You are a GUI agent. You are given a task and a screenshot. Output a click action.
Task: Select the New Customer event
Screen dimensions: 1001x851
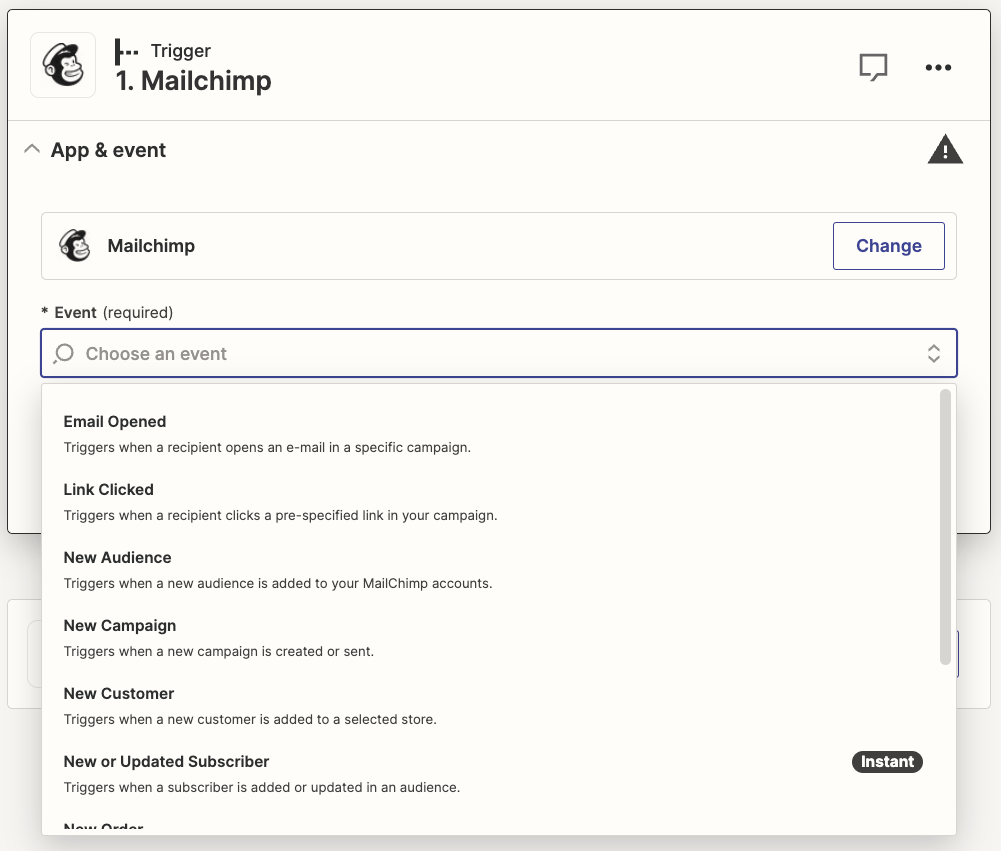point(492,706)
